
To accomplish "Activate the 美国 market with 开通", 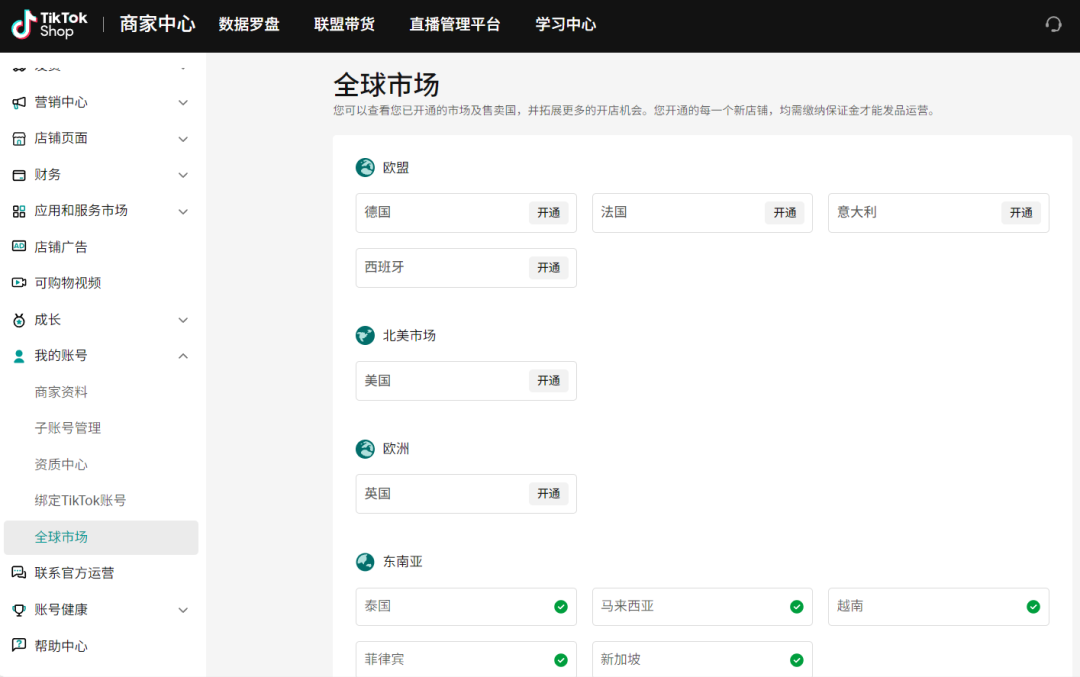I will 548,380.
